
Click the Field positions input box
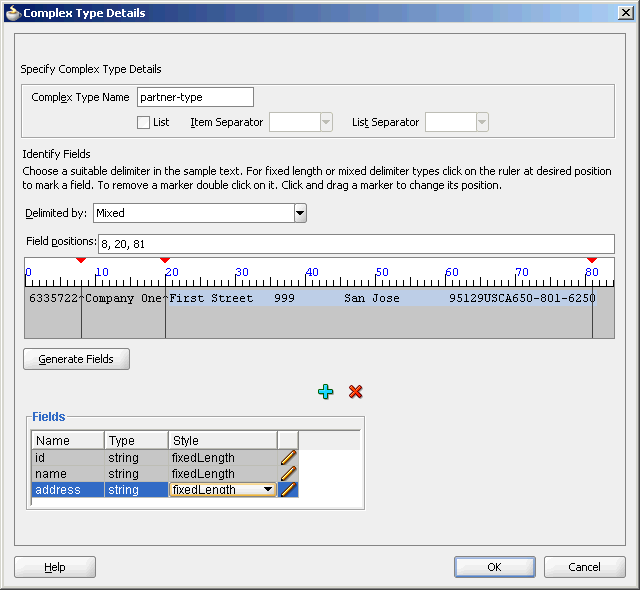[355, 244]
